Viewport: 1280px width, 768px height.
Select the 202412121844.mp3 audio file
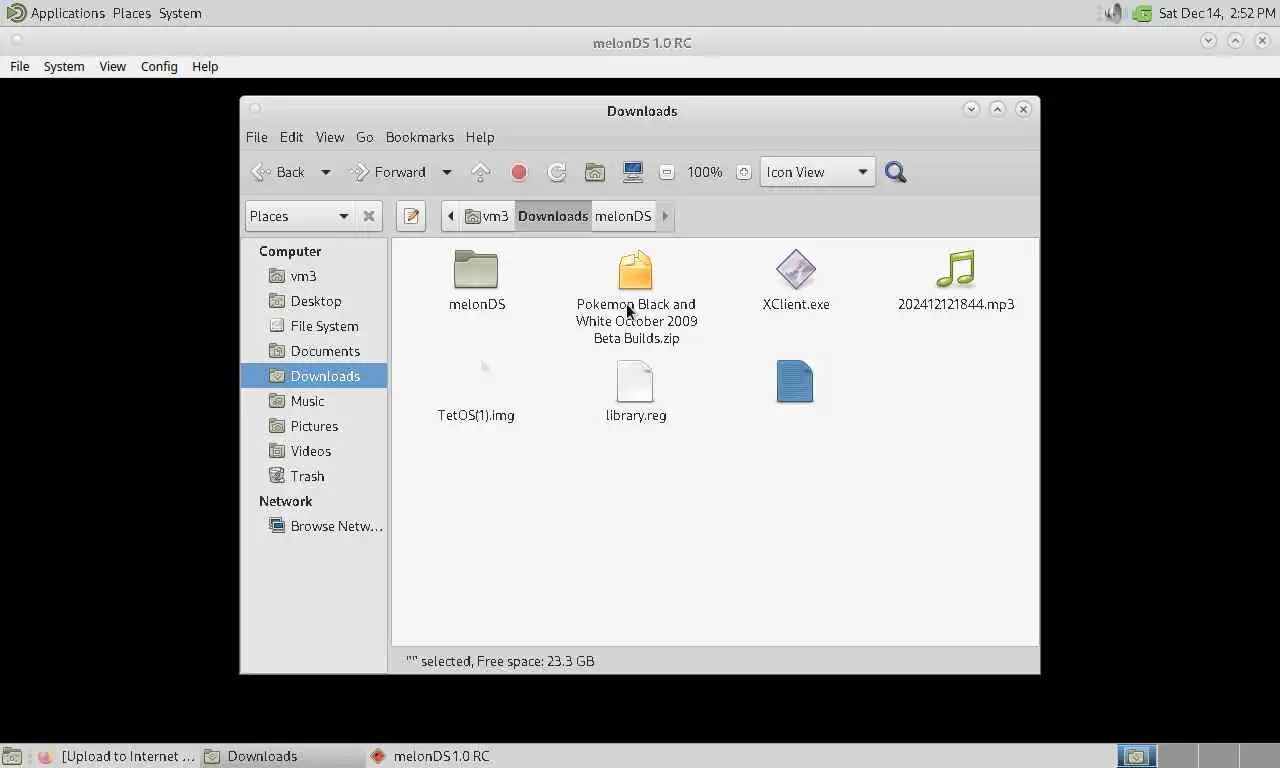[x=956, y=270]
